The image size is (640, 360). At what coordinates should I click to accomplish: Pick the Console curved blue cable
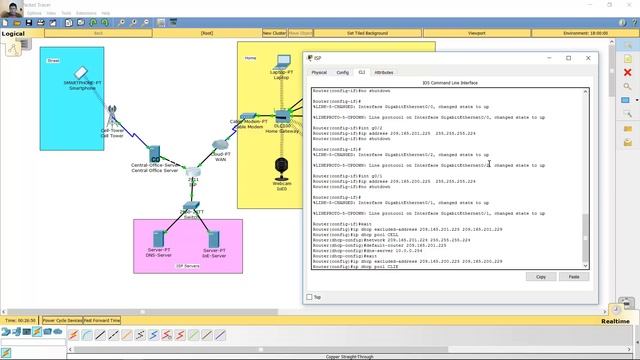pos(87,335)
